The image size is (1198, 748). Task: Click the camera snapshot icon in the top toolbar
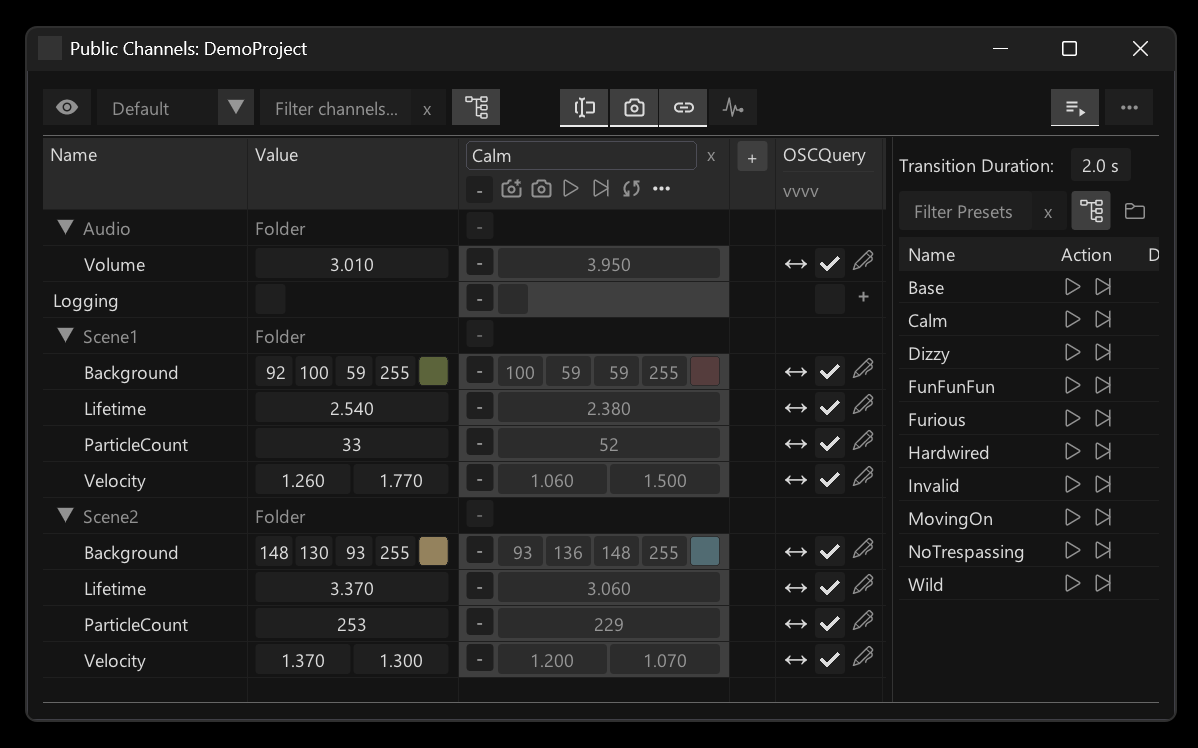[634, 108]
